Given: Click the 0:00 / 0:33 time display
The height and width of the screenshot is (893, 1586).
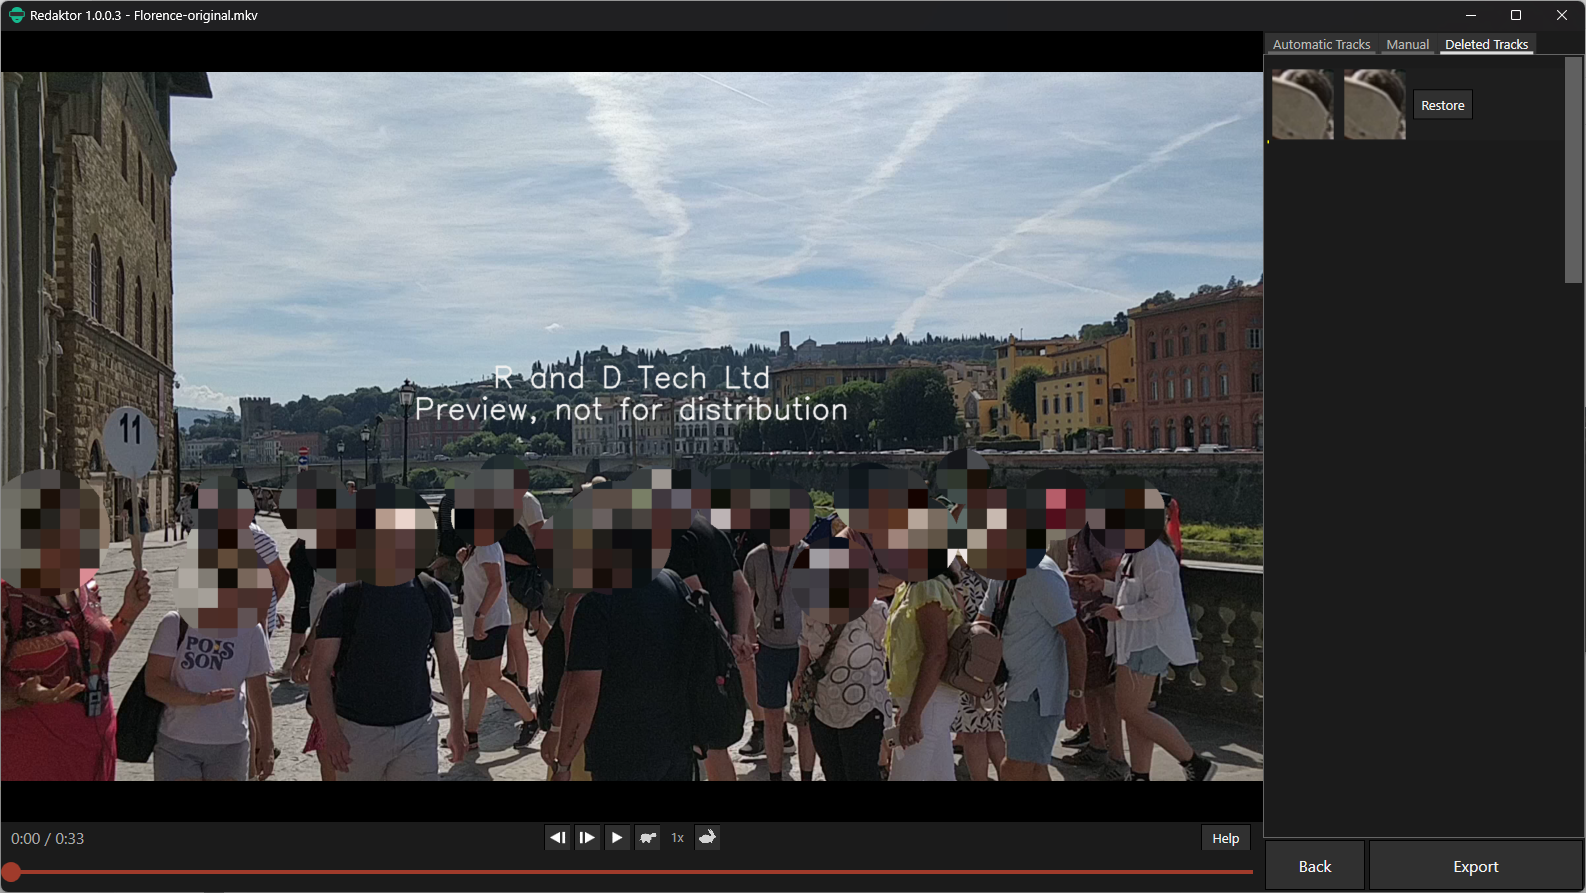Looking at the screenshot, I should click(48, 839).
